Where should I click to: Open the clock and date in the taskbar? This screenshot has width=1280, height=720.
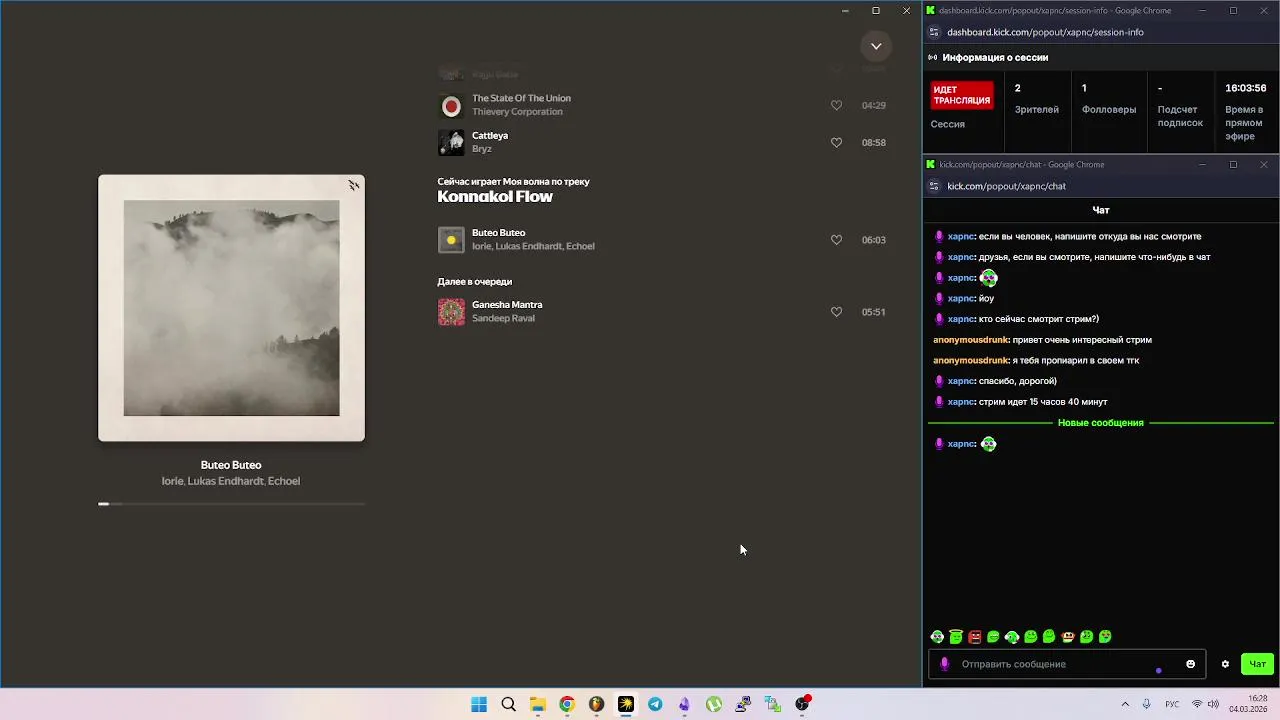(1248, 704)
